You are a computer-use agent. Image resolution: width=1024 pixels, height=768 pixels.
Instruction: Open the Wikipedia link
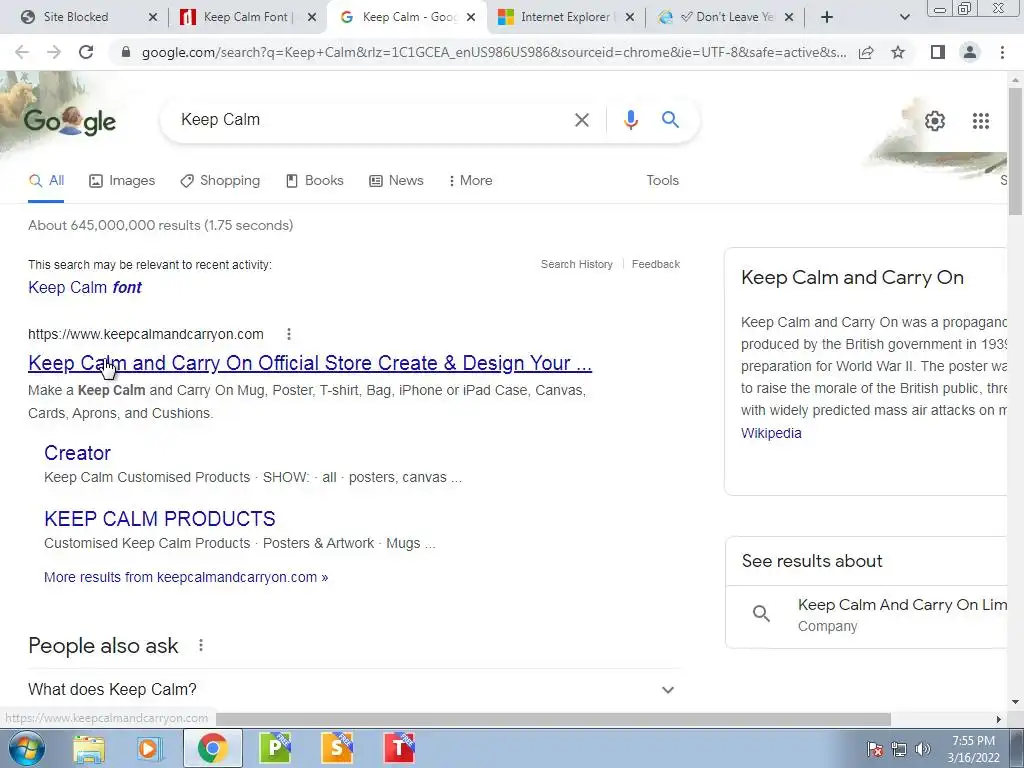771,433
